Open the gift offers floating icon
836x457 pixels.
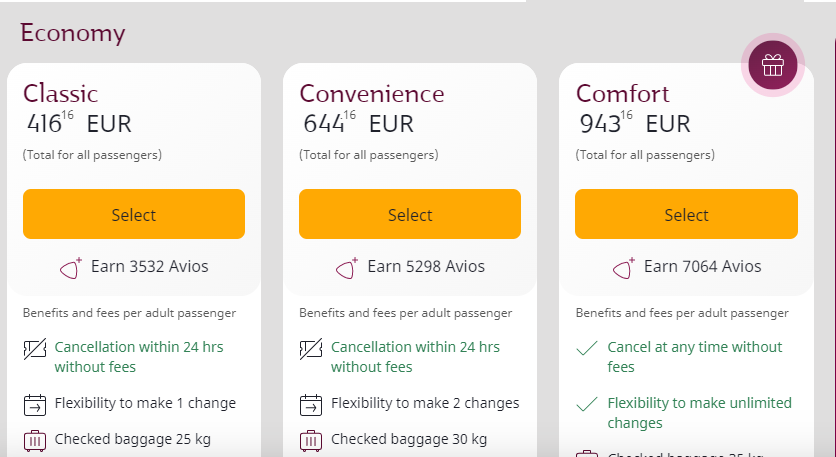[773, 65]
